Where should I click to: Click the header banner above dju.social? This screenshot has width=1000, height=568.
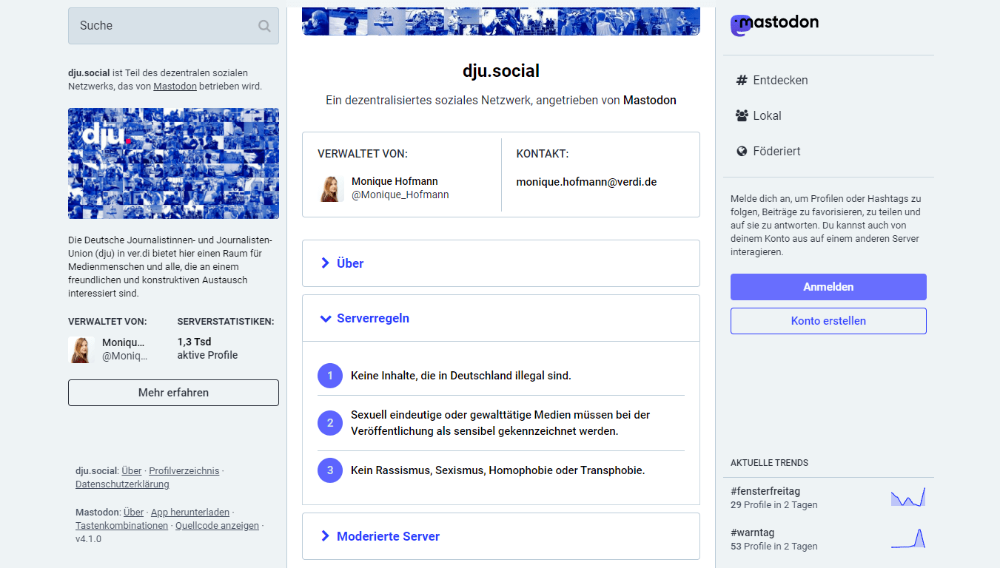coord(501,21)
